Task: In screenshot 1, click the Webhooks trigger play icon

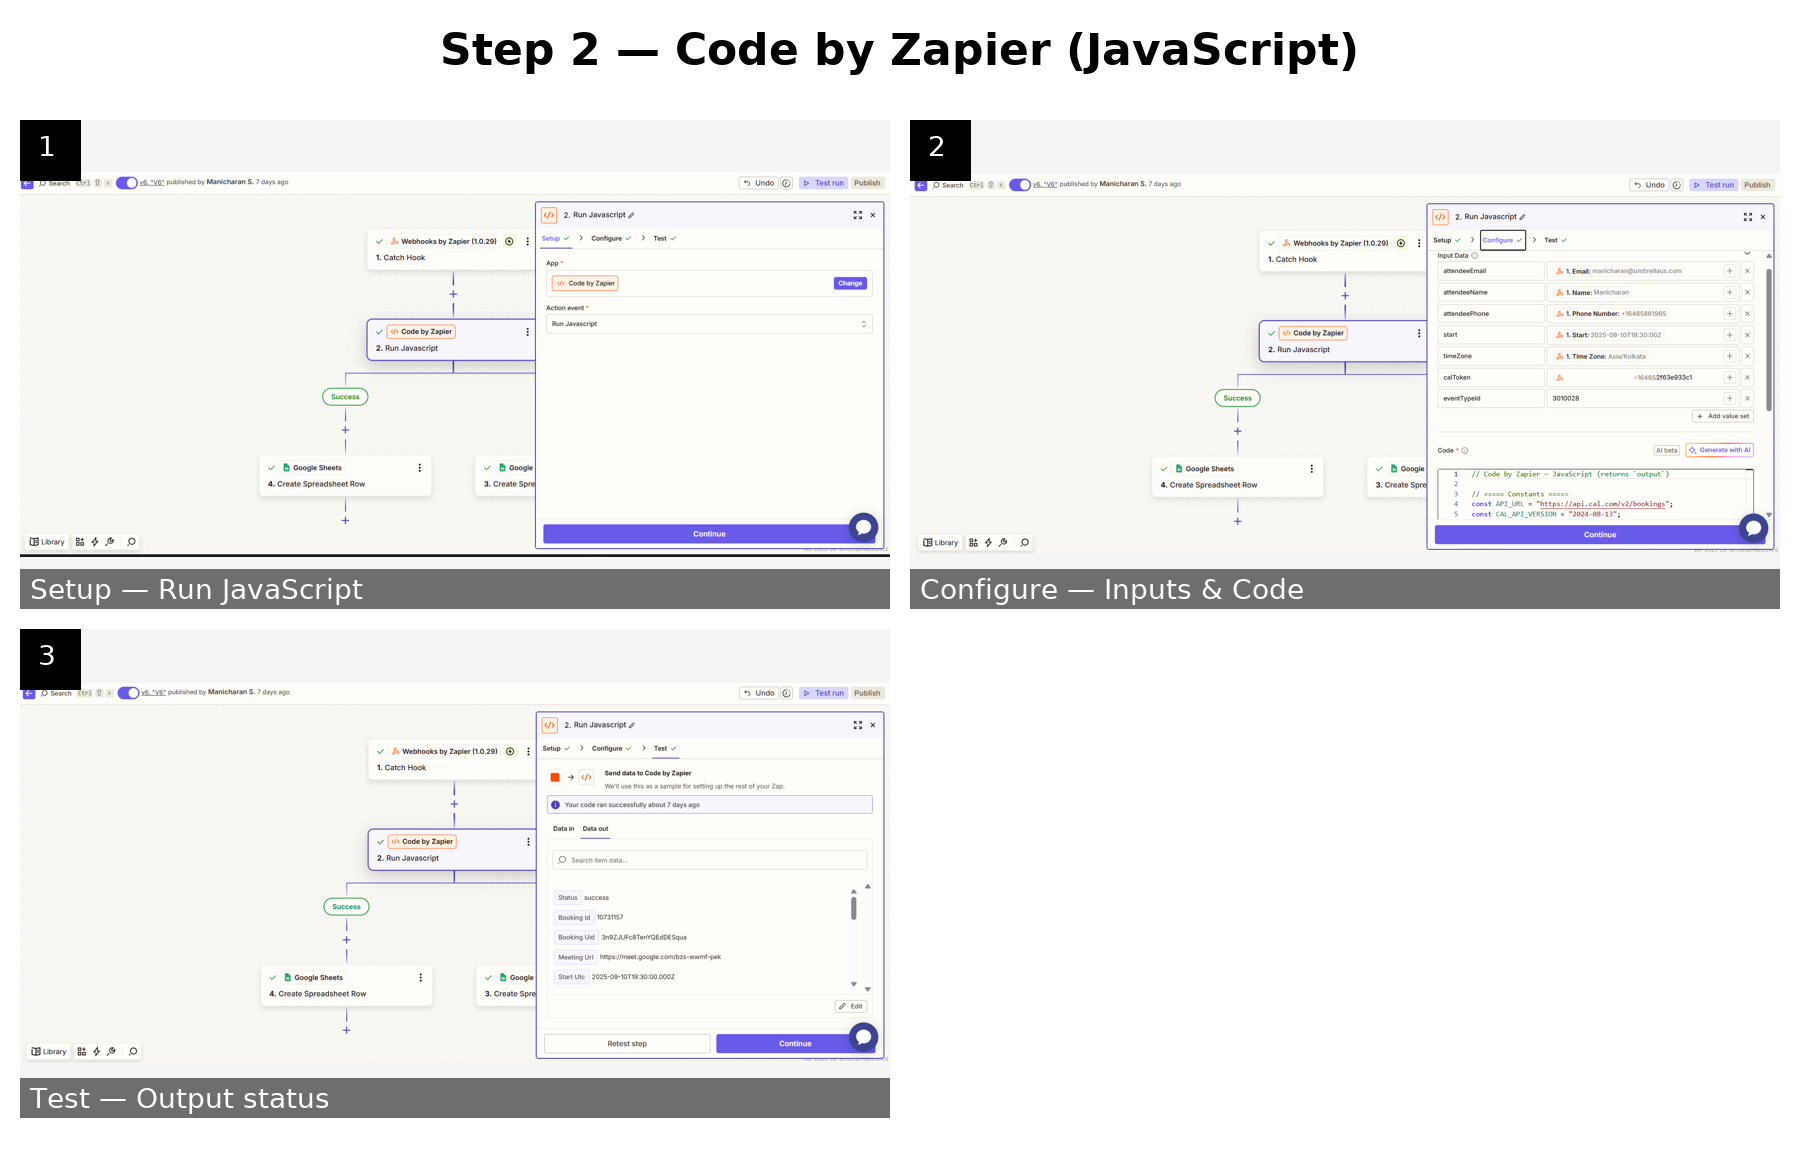Action: coord(510,241)
